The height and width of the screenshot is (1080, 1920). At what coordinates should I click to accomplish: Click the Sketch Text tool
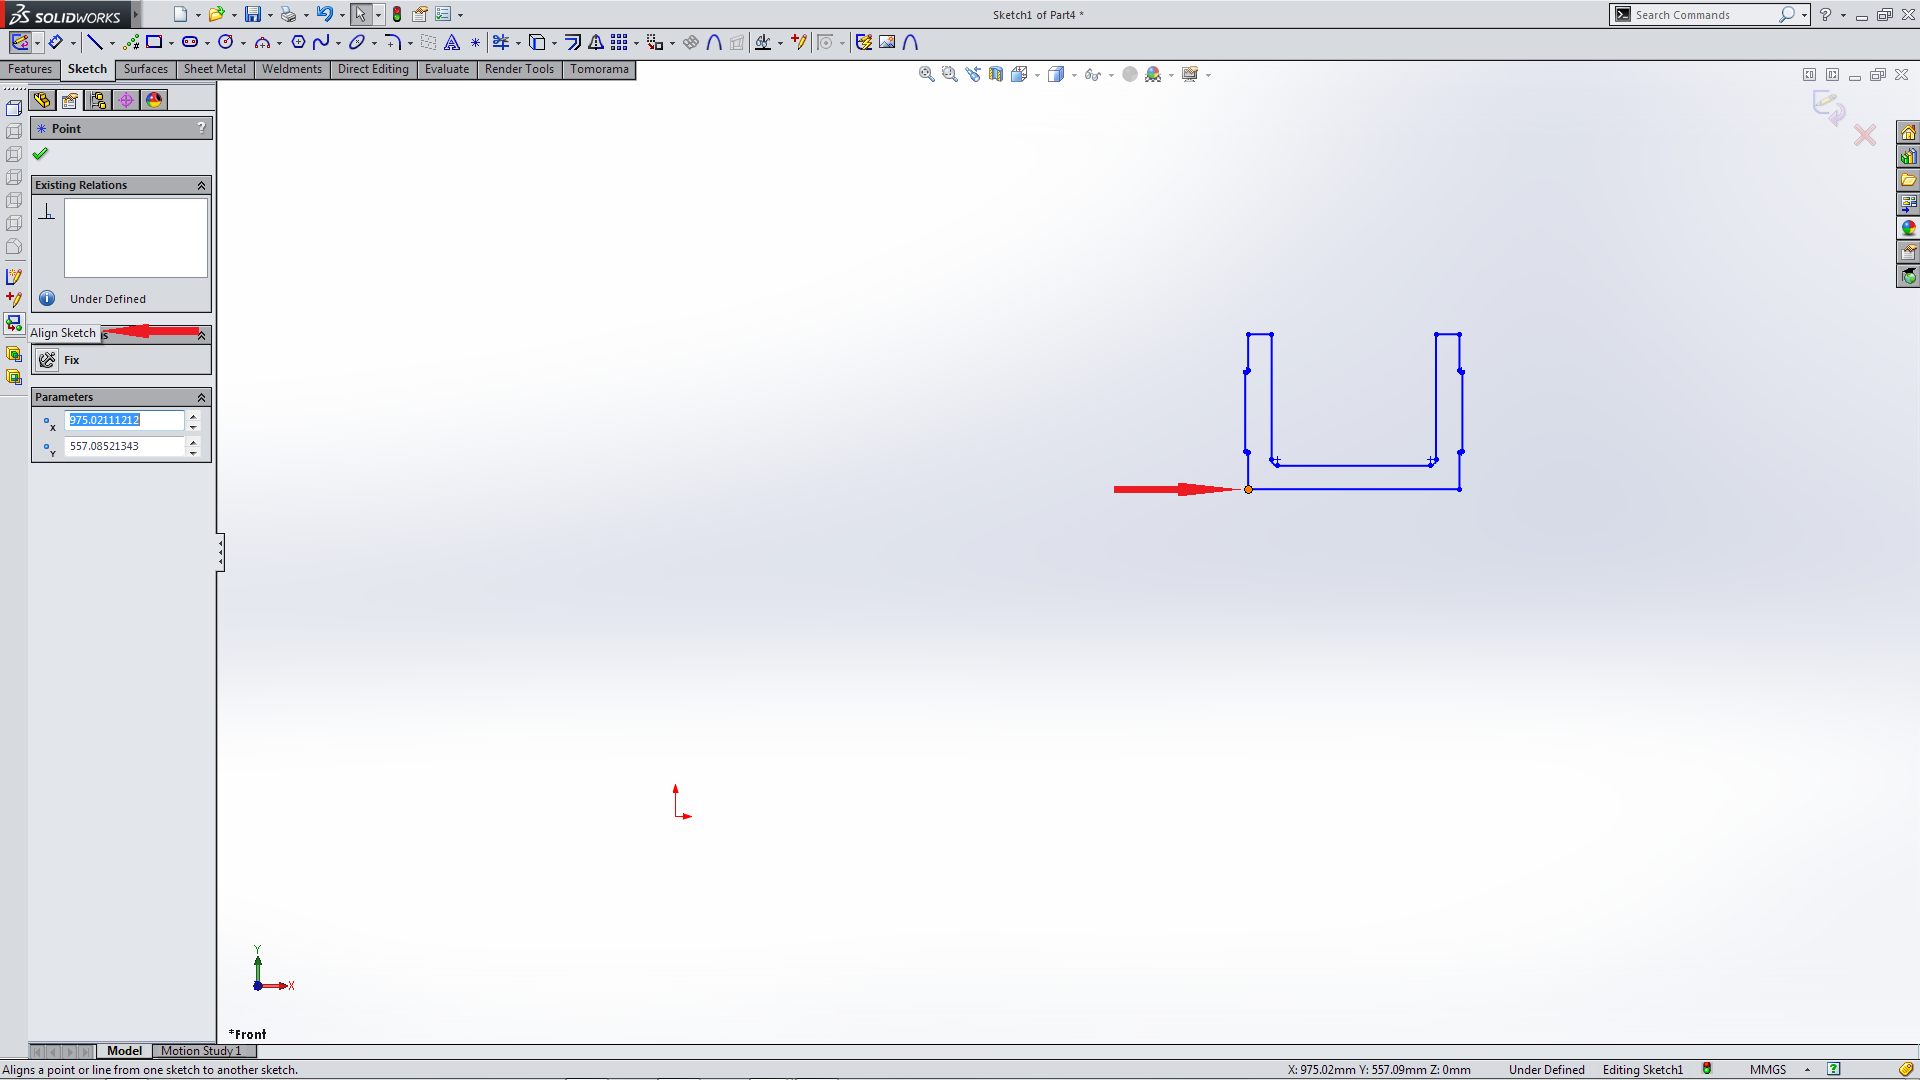coord(452,42)
